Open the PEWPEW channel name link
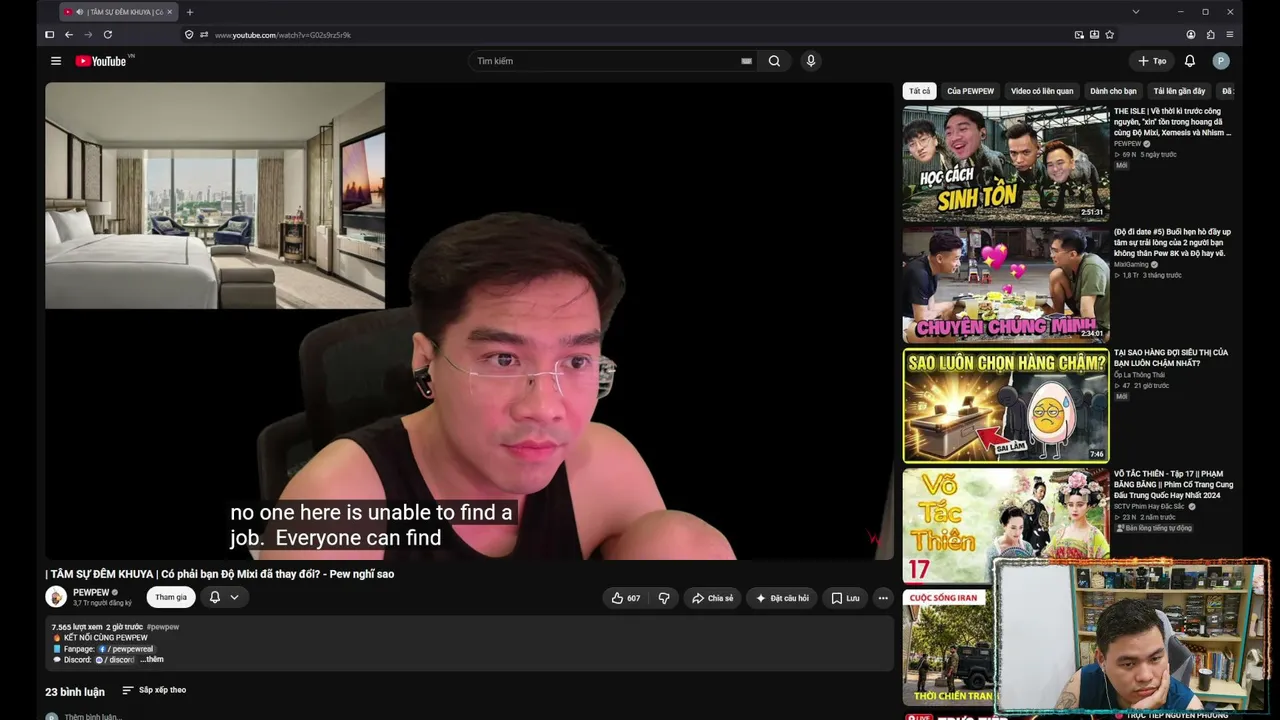1280x720 pixels. [91, 592]
